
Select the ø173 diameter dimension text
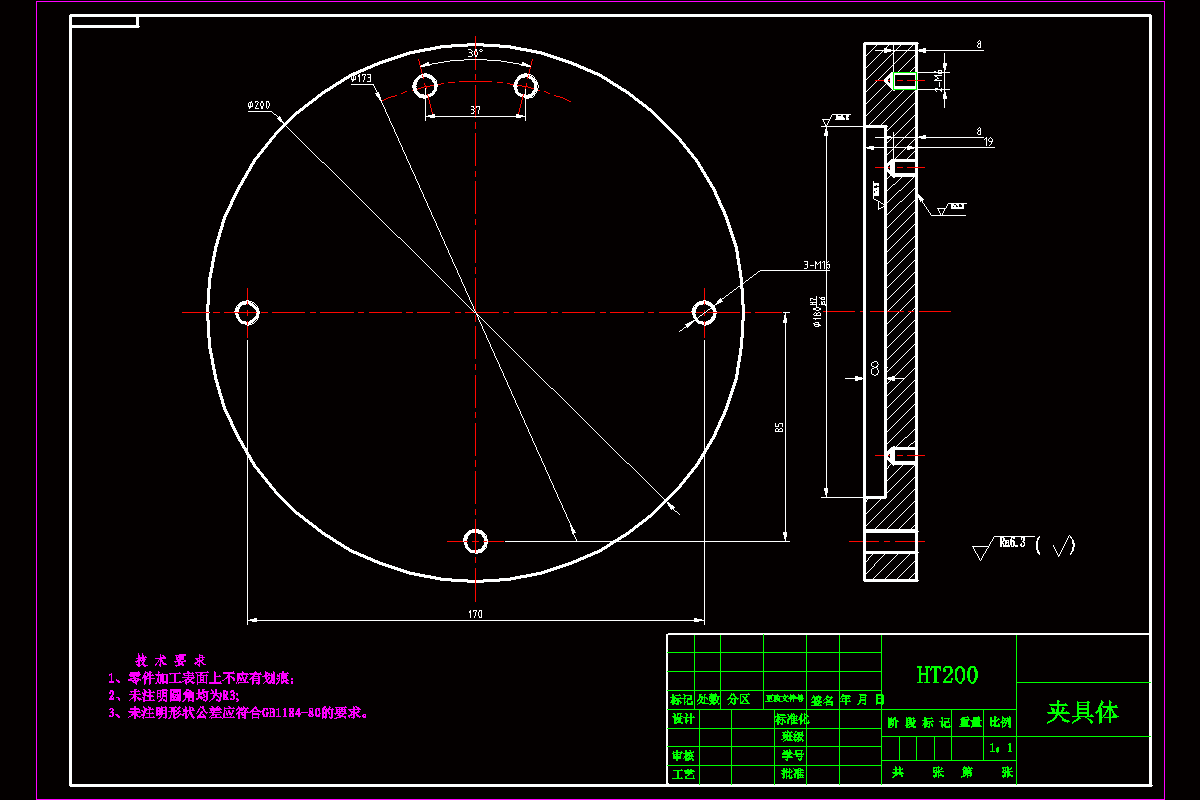coord(361,77)
